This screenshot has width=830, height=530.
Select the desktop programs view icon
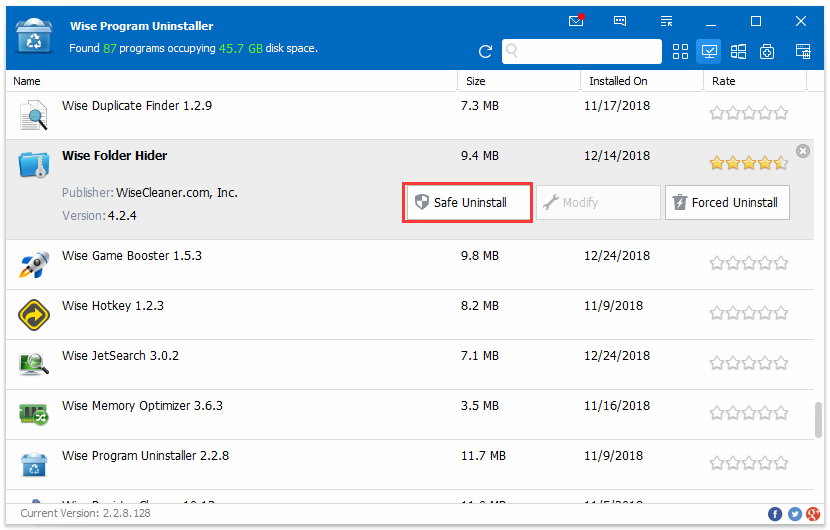coord(709,51)
